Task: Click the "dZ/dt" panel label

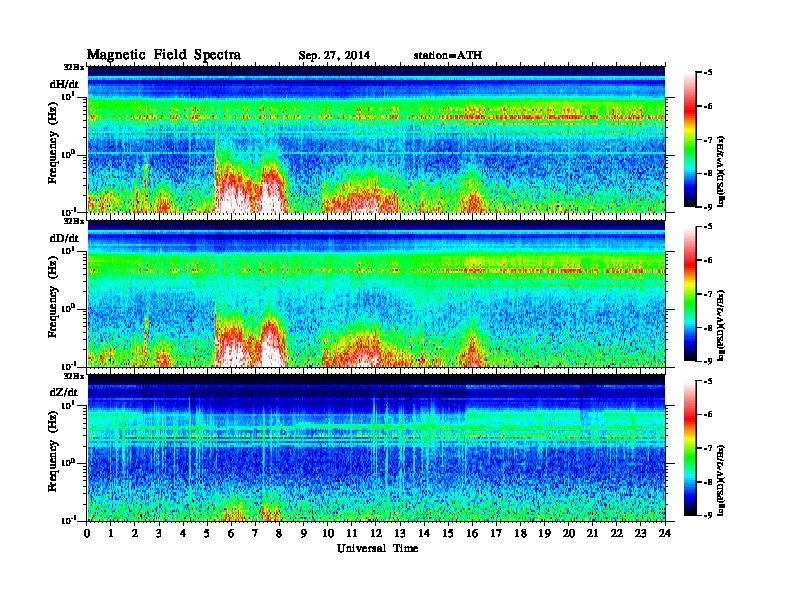Action: pyautogui.click(x=64, y=392)
